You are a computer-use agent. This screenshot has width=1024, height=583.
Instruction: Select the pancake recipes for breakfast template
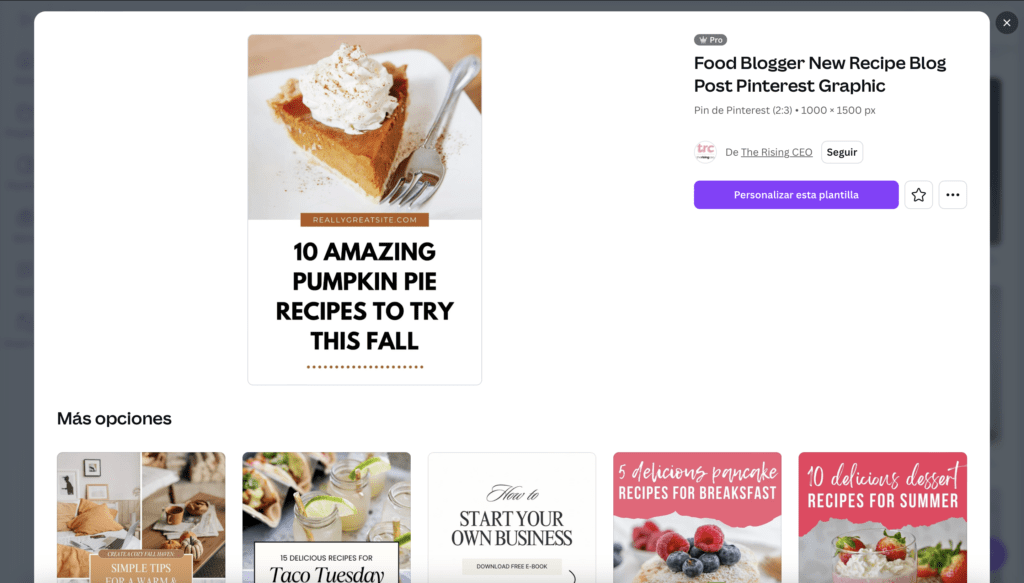(x=697, y=517)
